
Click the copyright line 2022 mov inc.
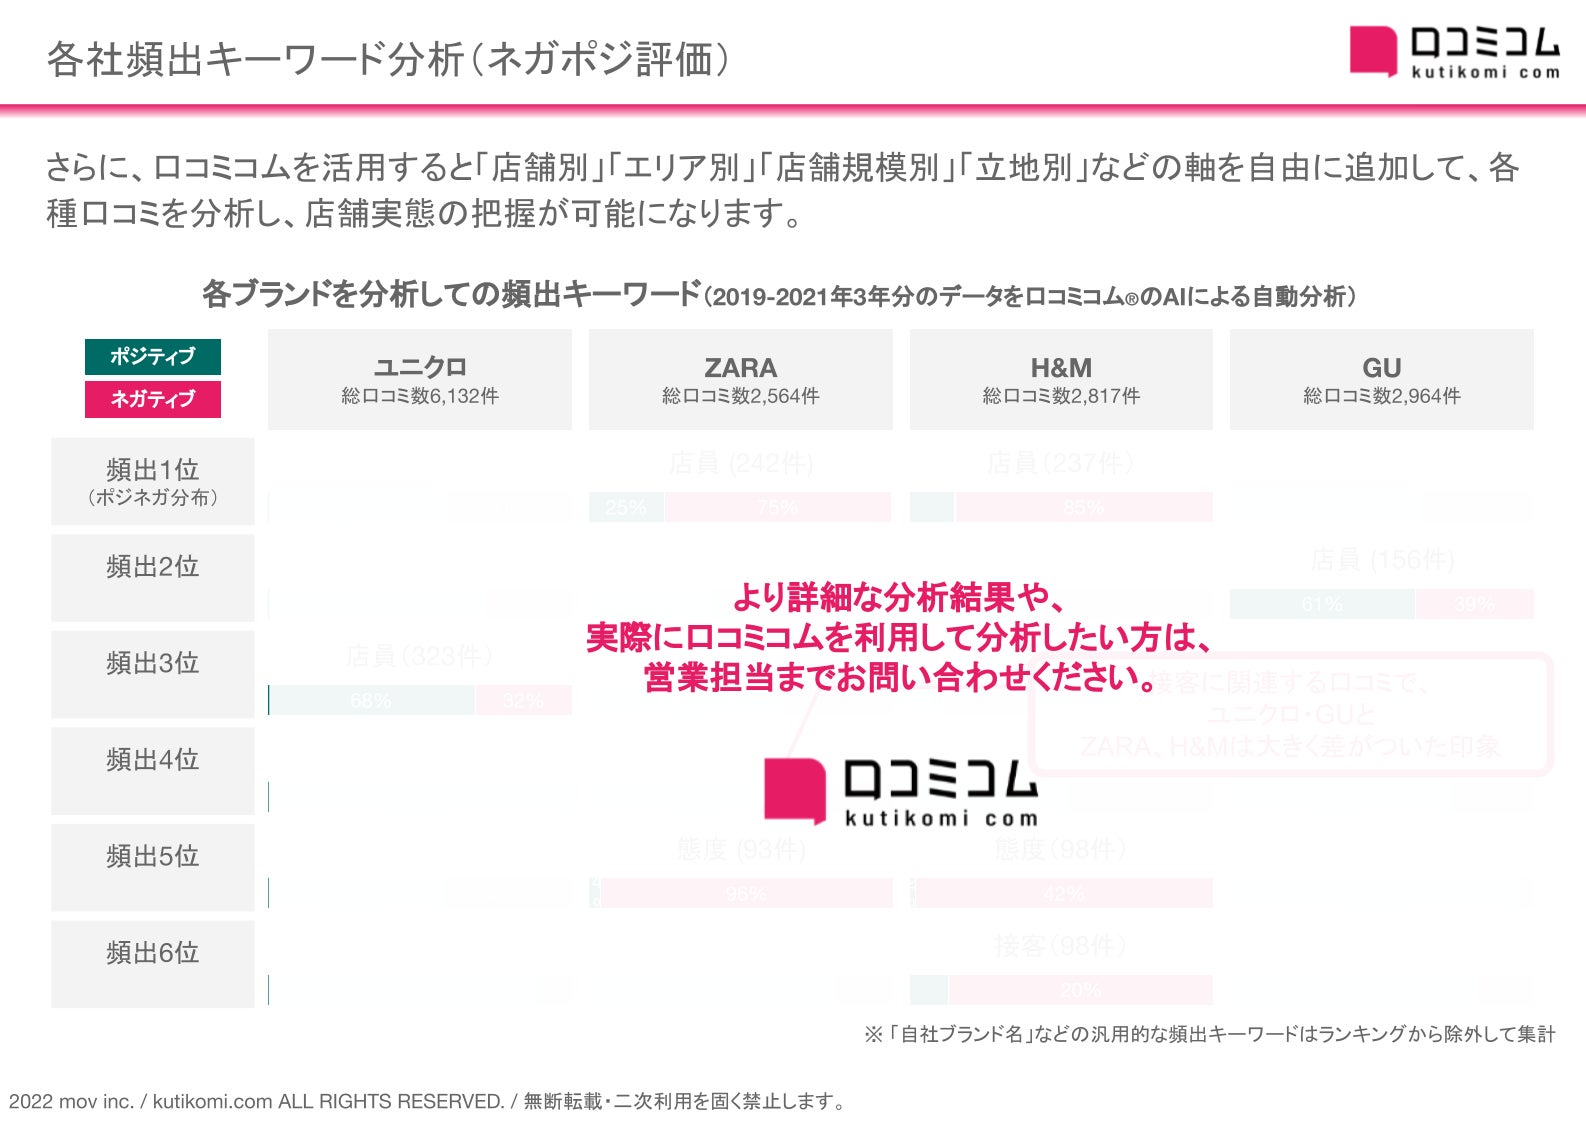pyautogui.click(x=428, y=1101)
